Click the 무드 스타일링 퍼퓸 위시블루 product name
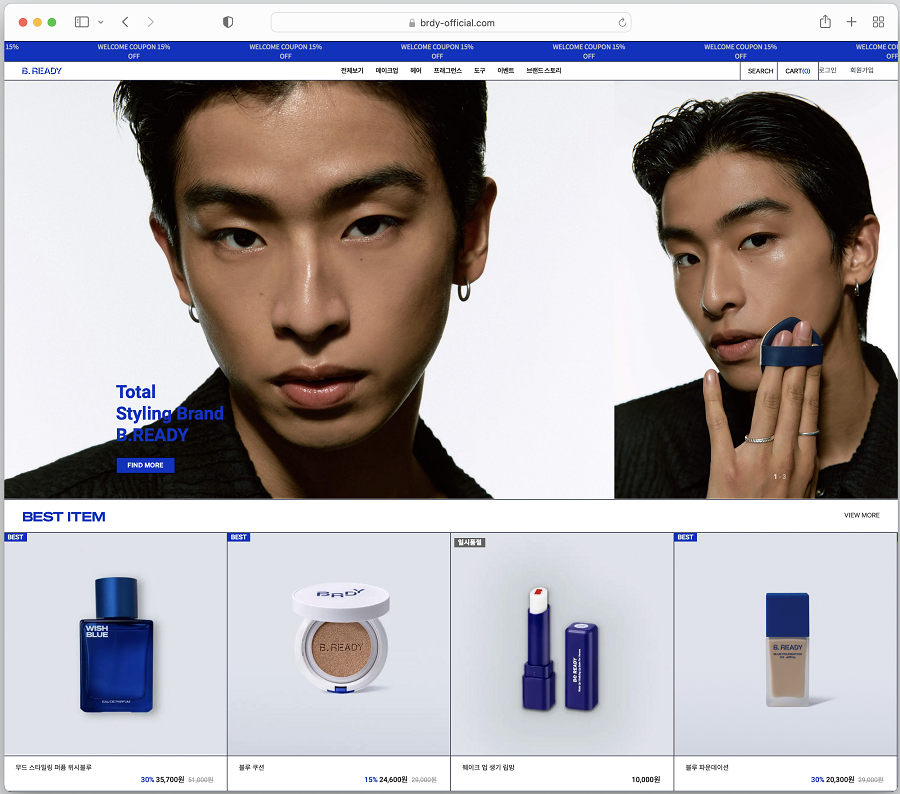The height and width of the screenshot is (794, 900). click(53, 767)
